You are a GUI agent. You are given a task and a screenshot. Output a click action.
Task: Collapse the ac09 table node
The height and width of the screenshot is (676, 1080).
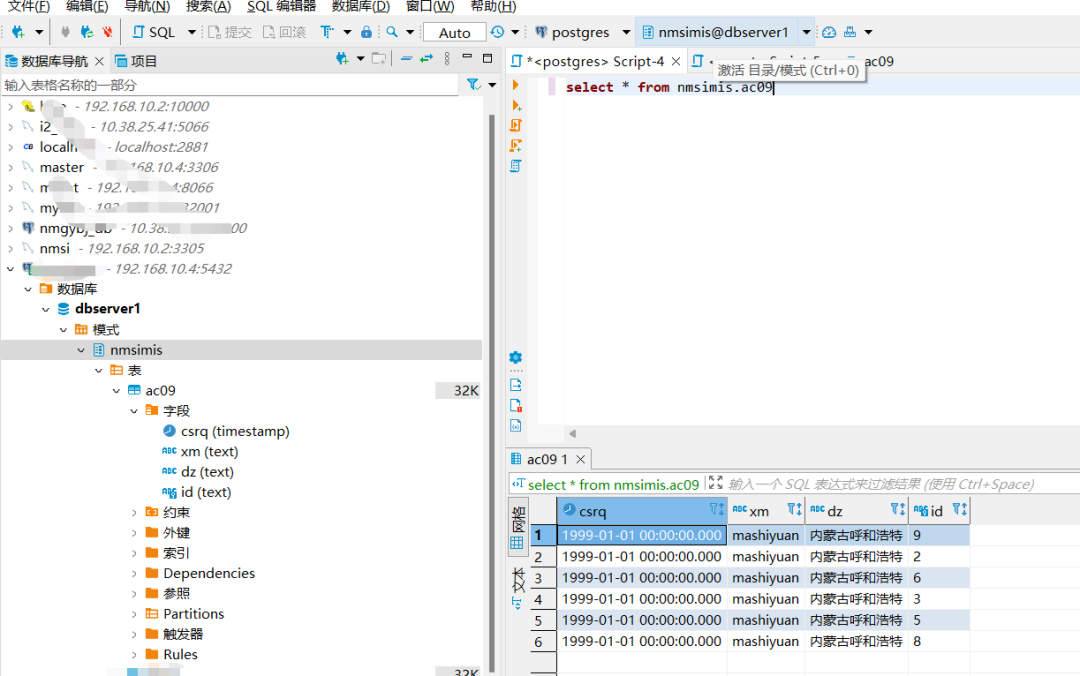(116, 391)
